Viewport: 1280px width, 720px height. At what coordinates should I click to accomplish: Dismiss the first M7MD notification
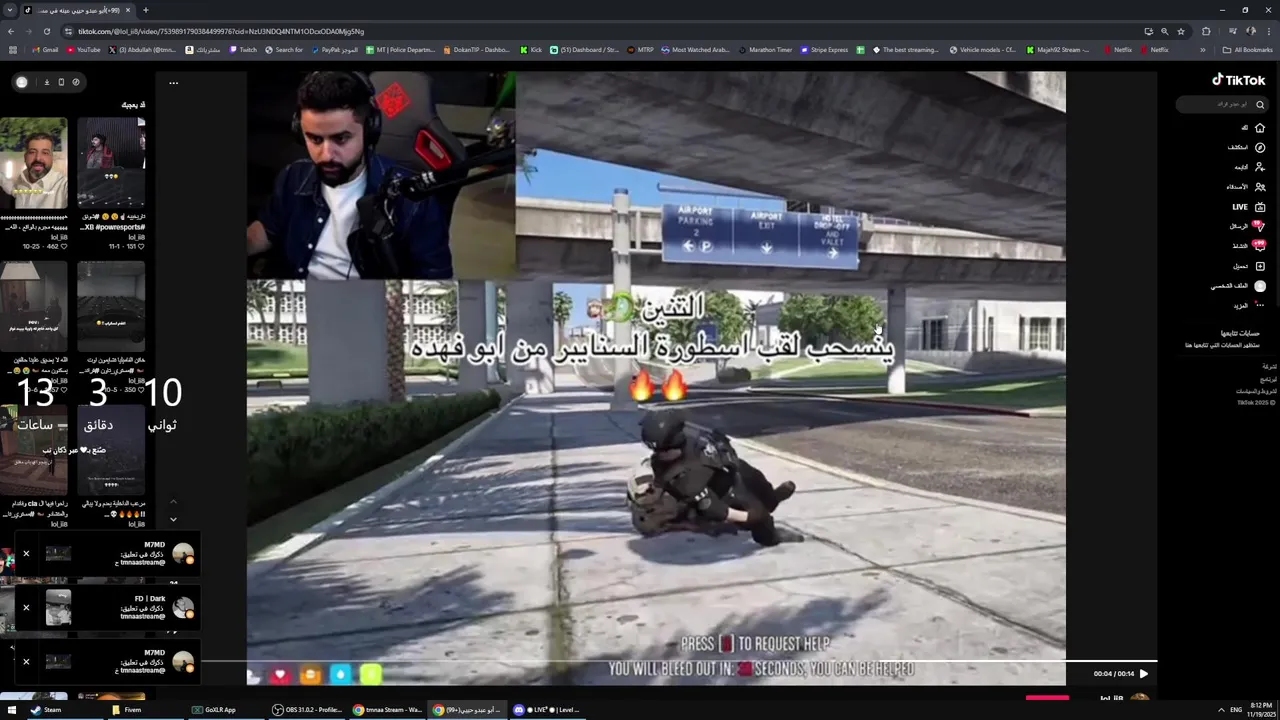click(26, 553)
